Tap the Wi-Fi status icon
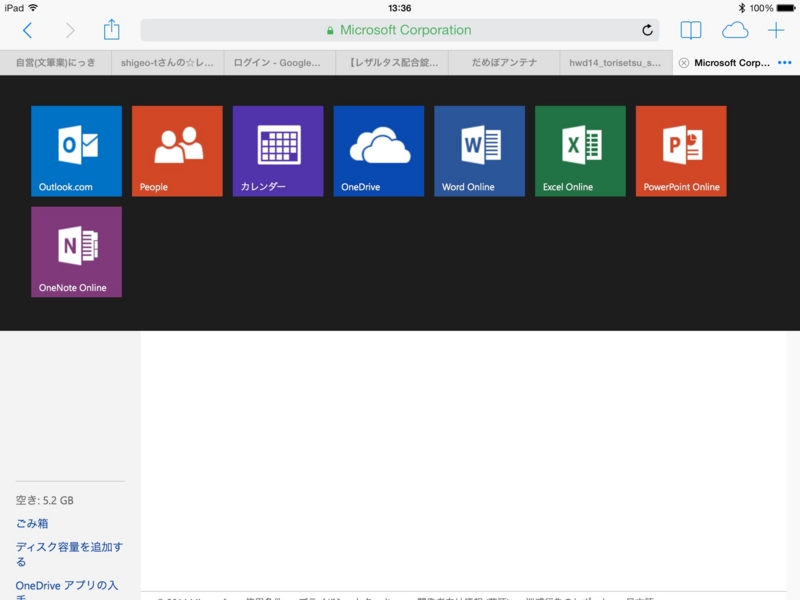This screenshot has width=800, height=600. point(33,8)
